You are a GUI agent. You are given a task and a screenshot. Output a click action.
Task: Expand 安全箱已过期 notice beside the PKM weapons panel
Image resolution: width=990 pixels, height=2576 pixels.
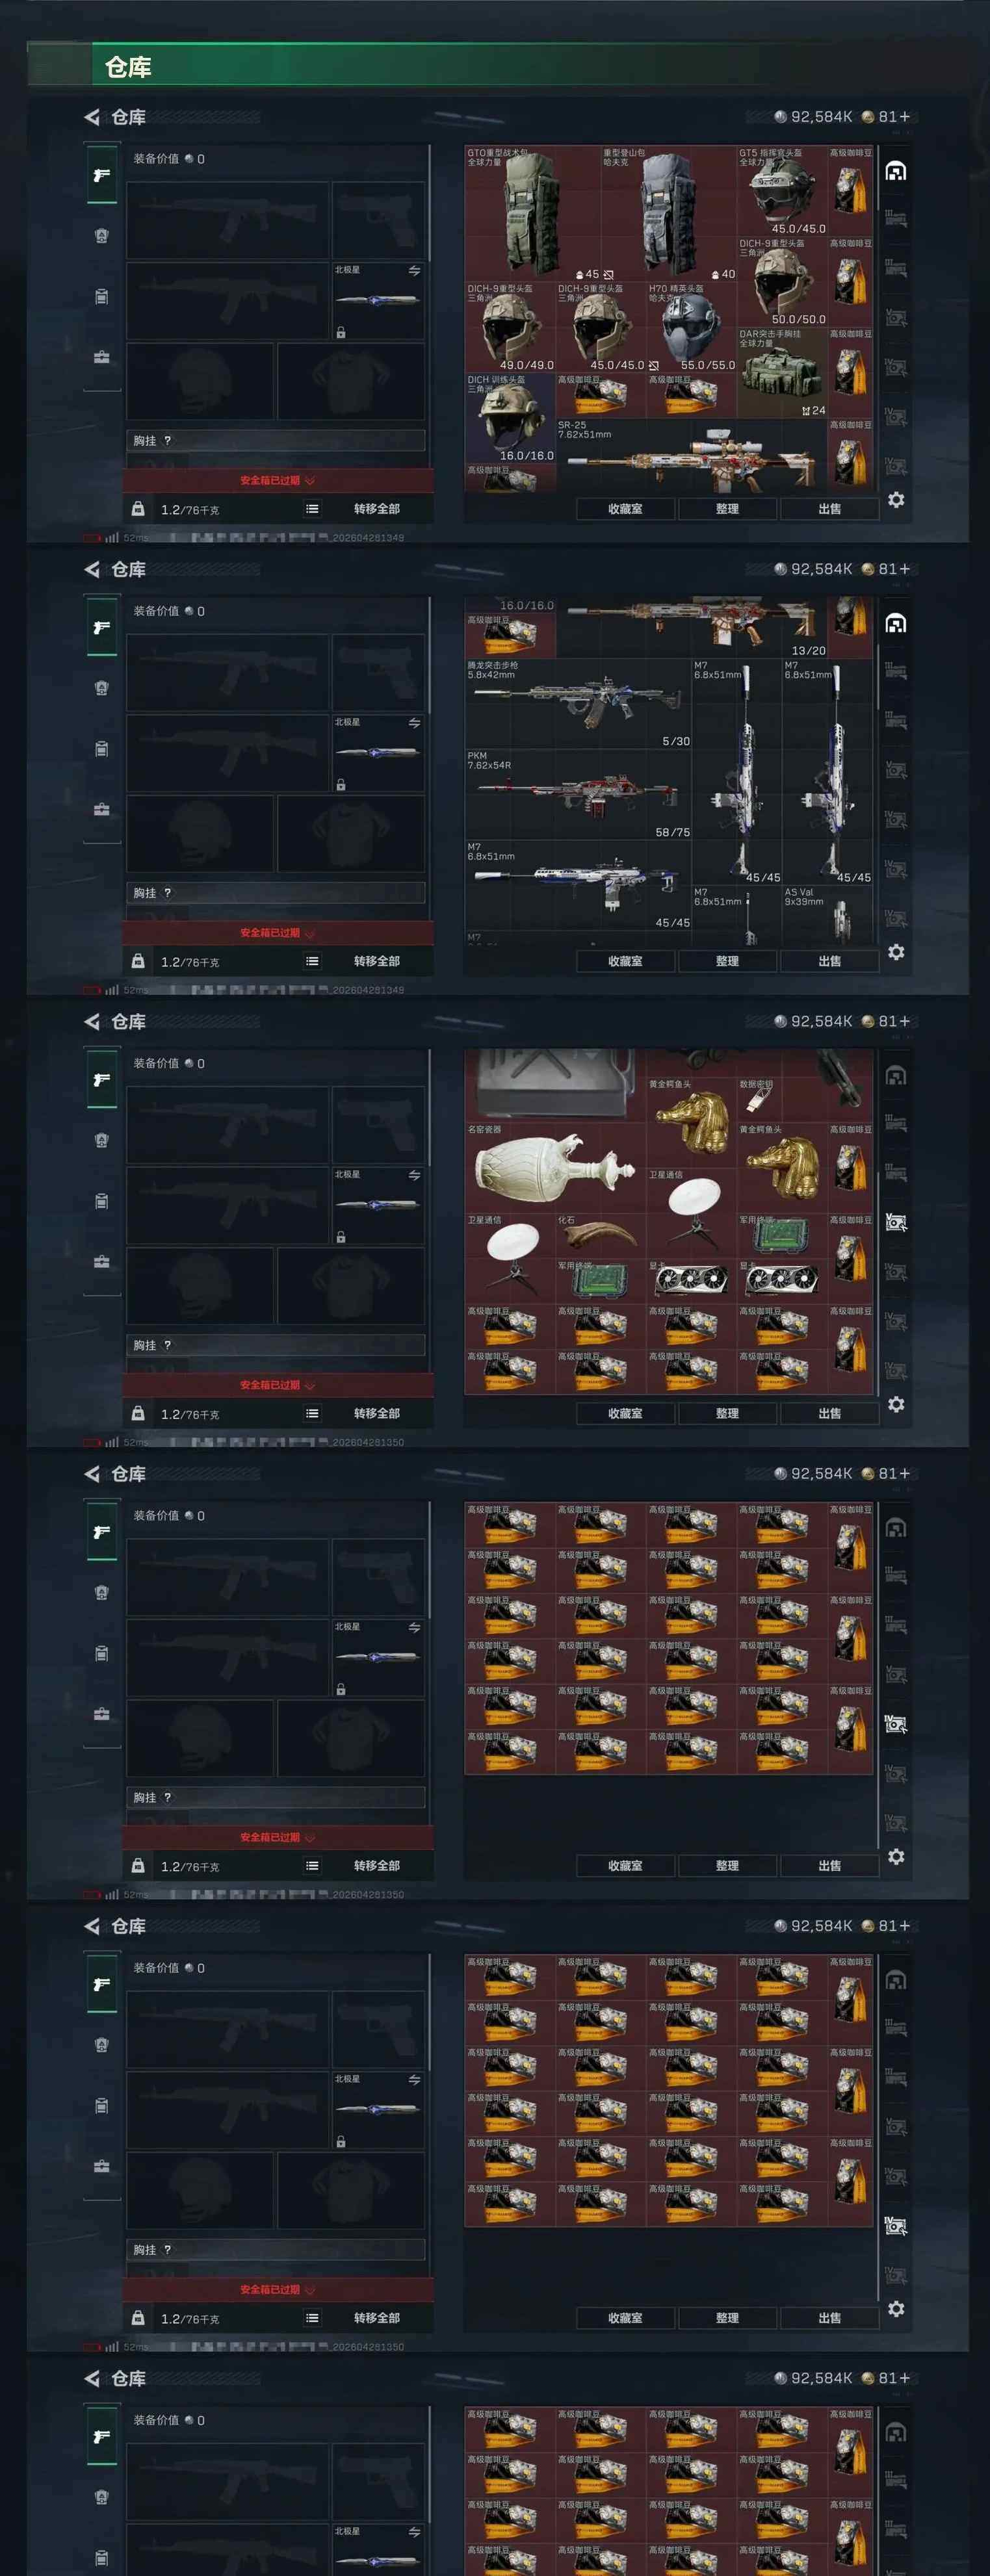(277, 933)
